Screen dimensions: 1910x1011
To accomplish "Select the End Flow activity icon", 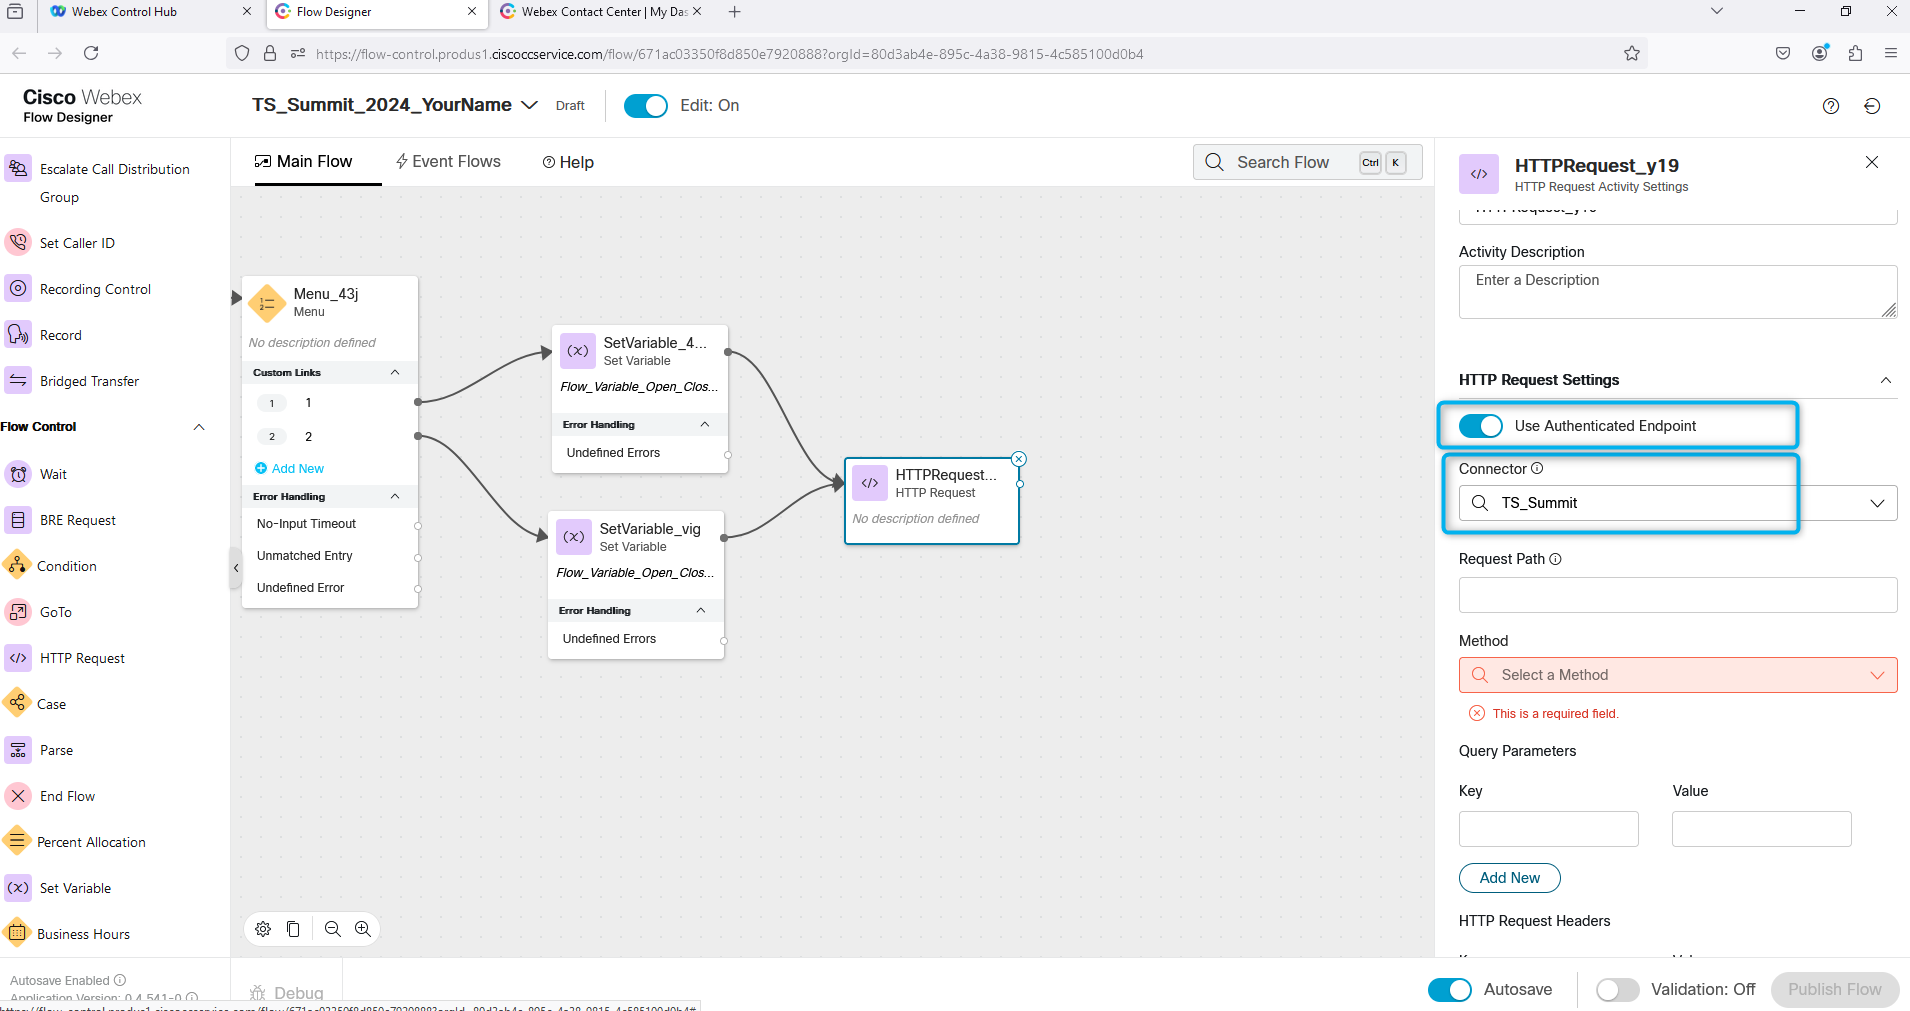I will 18,795.
